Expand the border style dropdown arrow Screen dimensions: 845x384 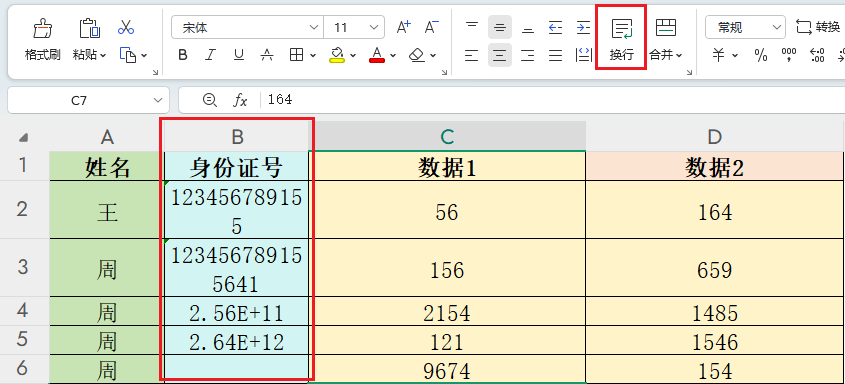pyautogui.click(x=313, y=55)
